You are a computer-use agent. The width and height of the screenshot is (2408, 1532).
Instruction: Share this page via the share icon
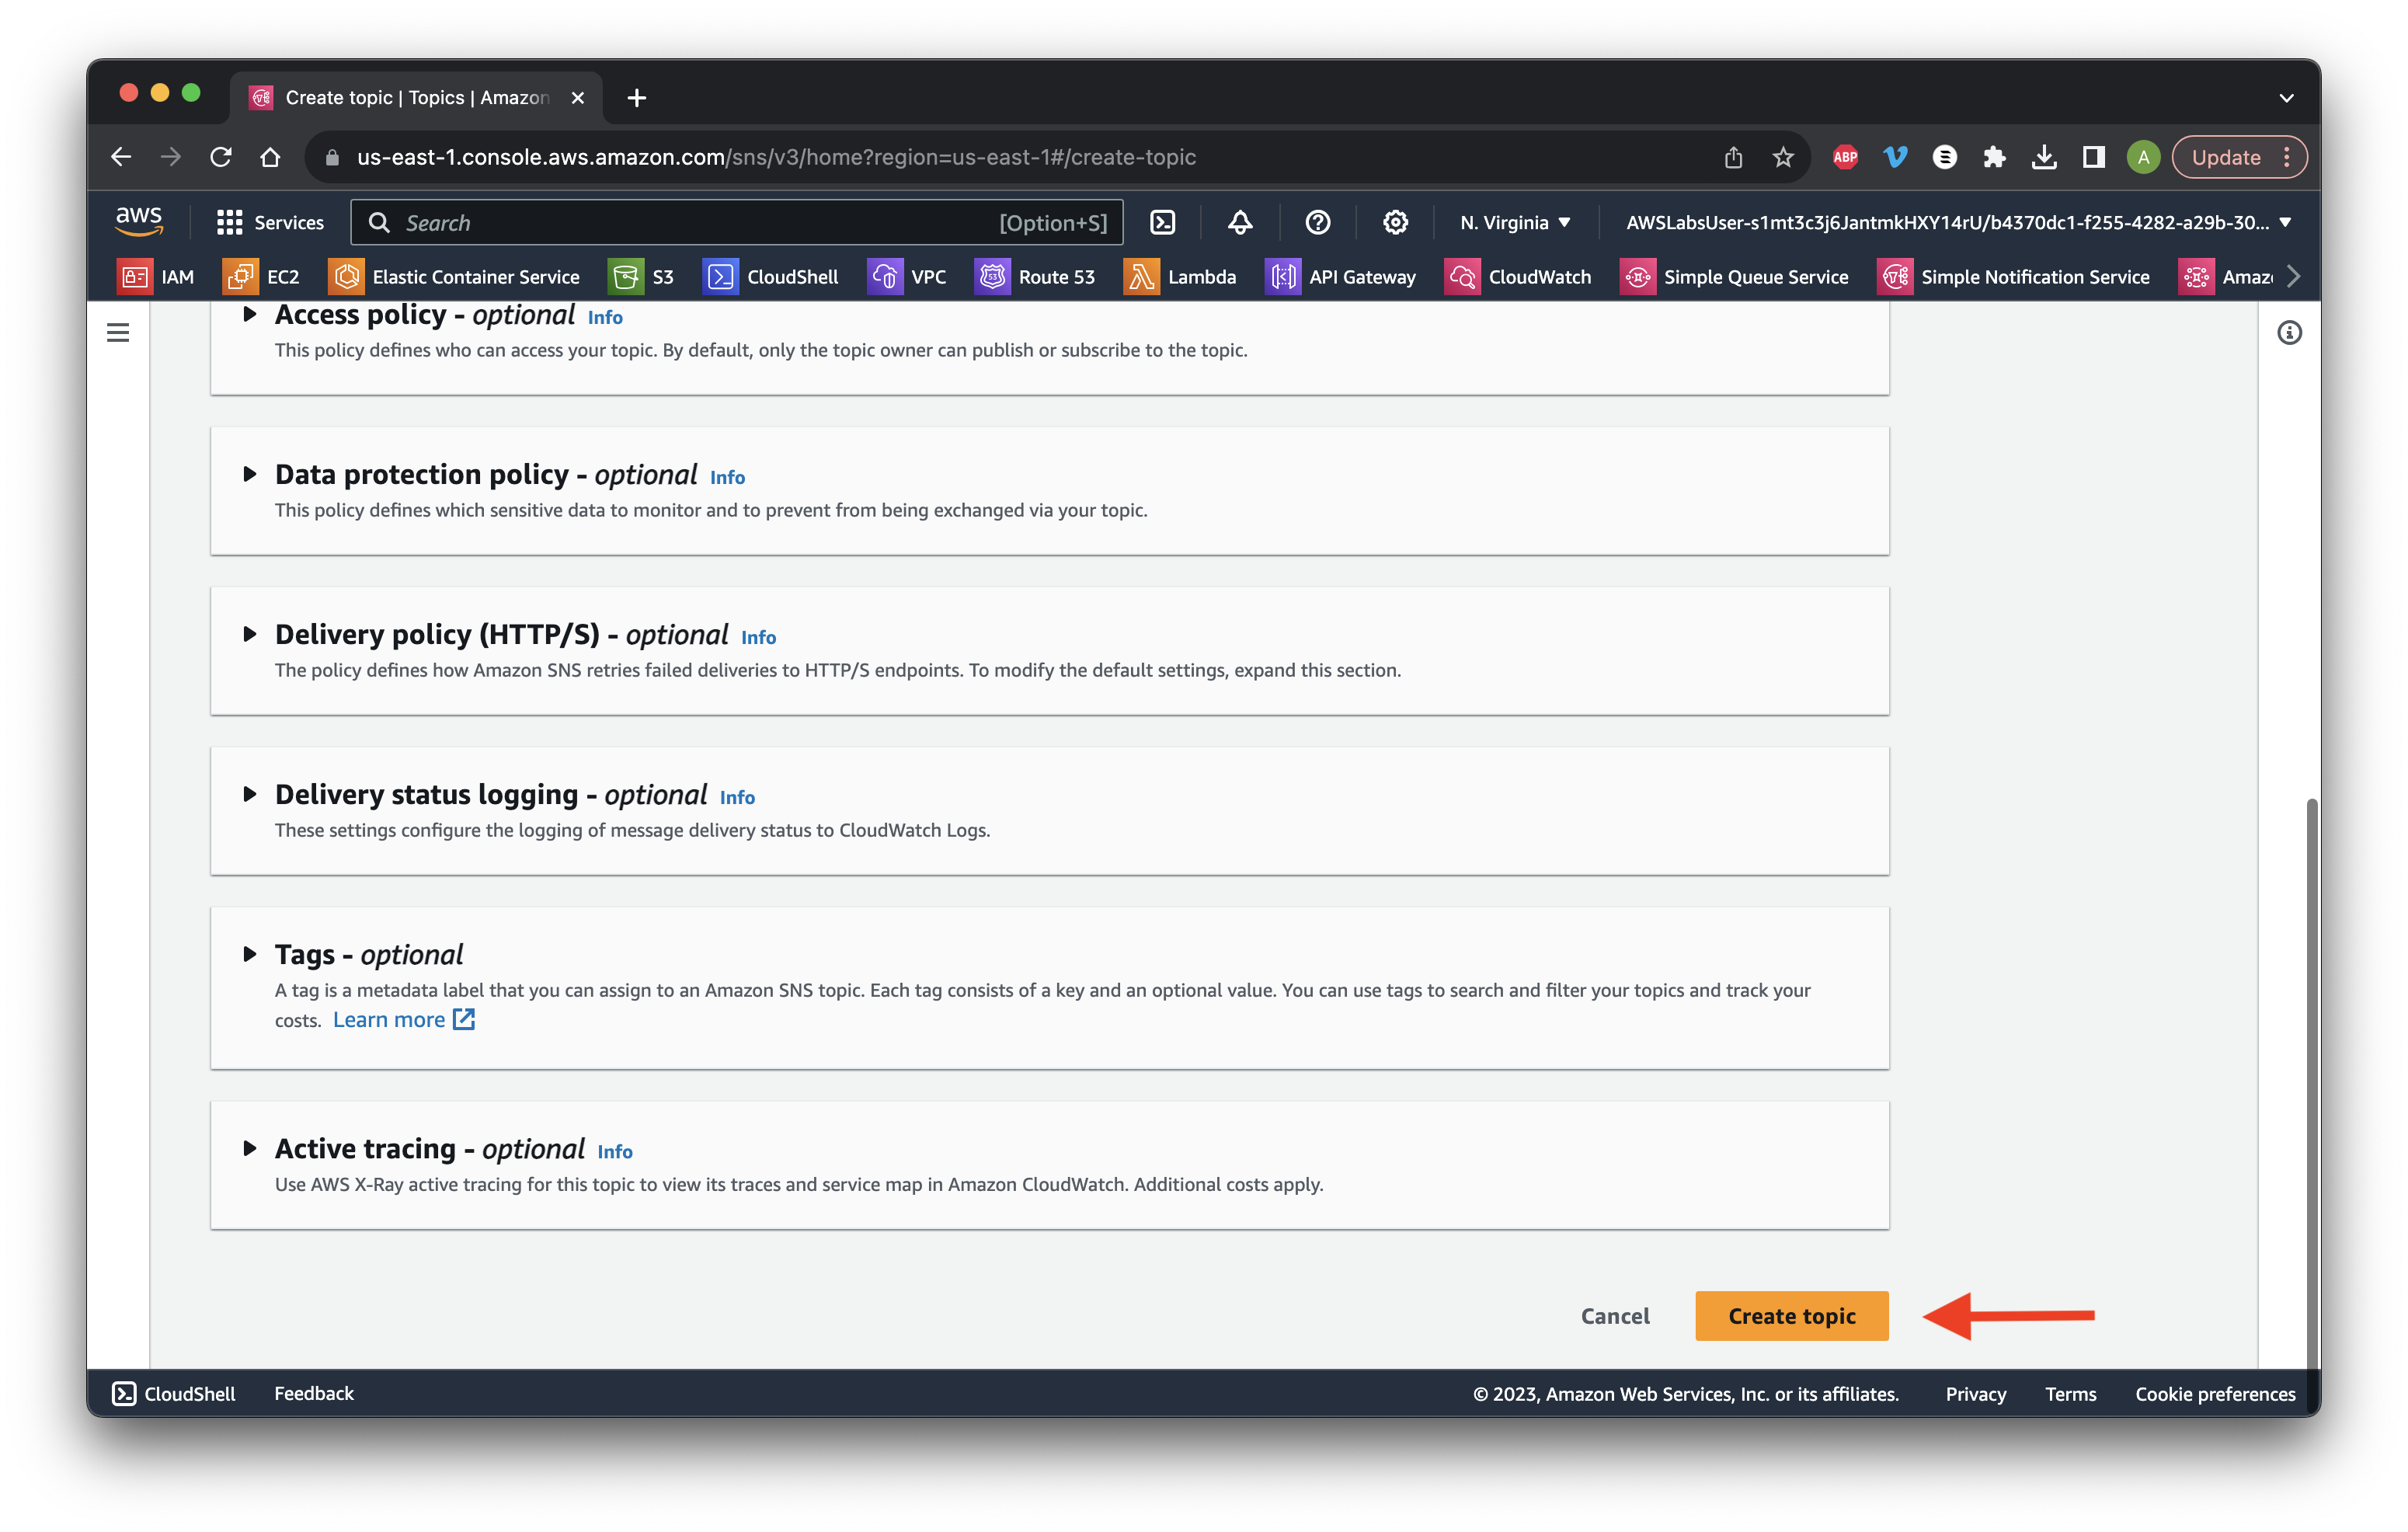click(1733, 157)
